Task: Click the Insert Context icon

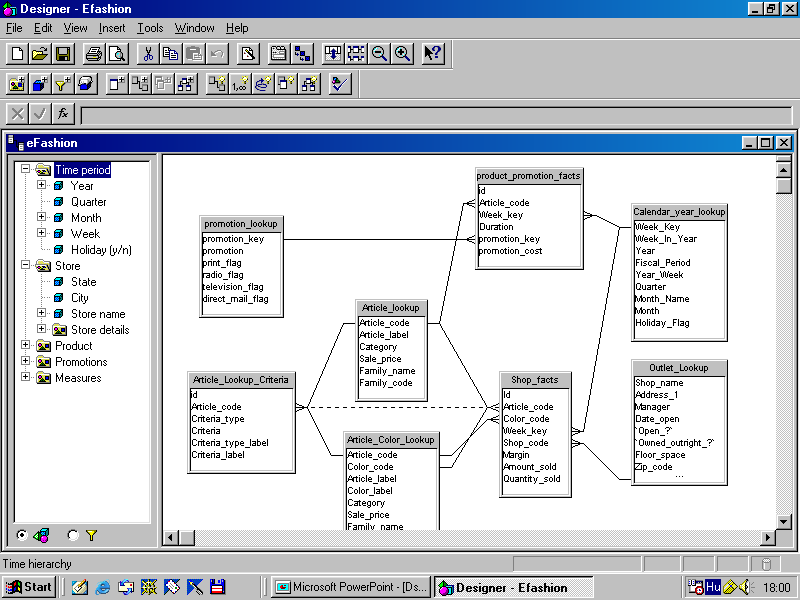Action: click(186, 84)
